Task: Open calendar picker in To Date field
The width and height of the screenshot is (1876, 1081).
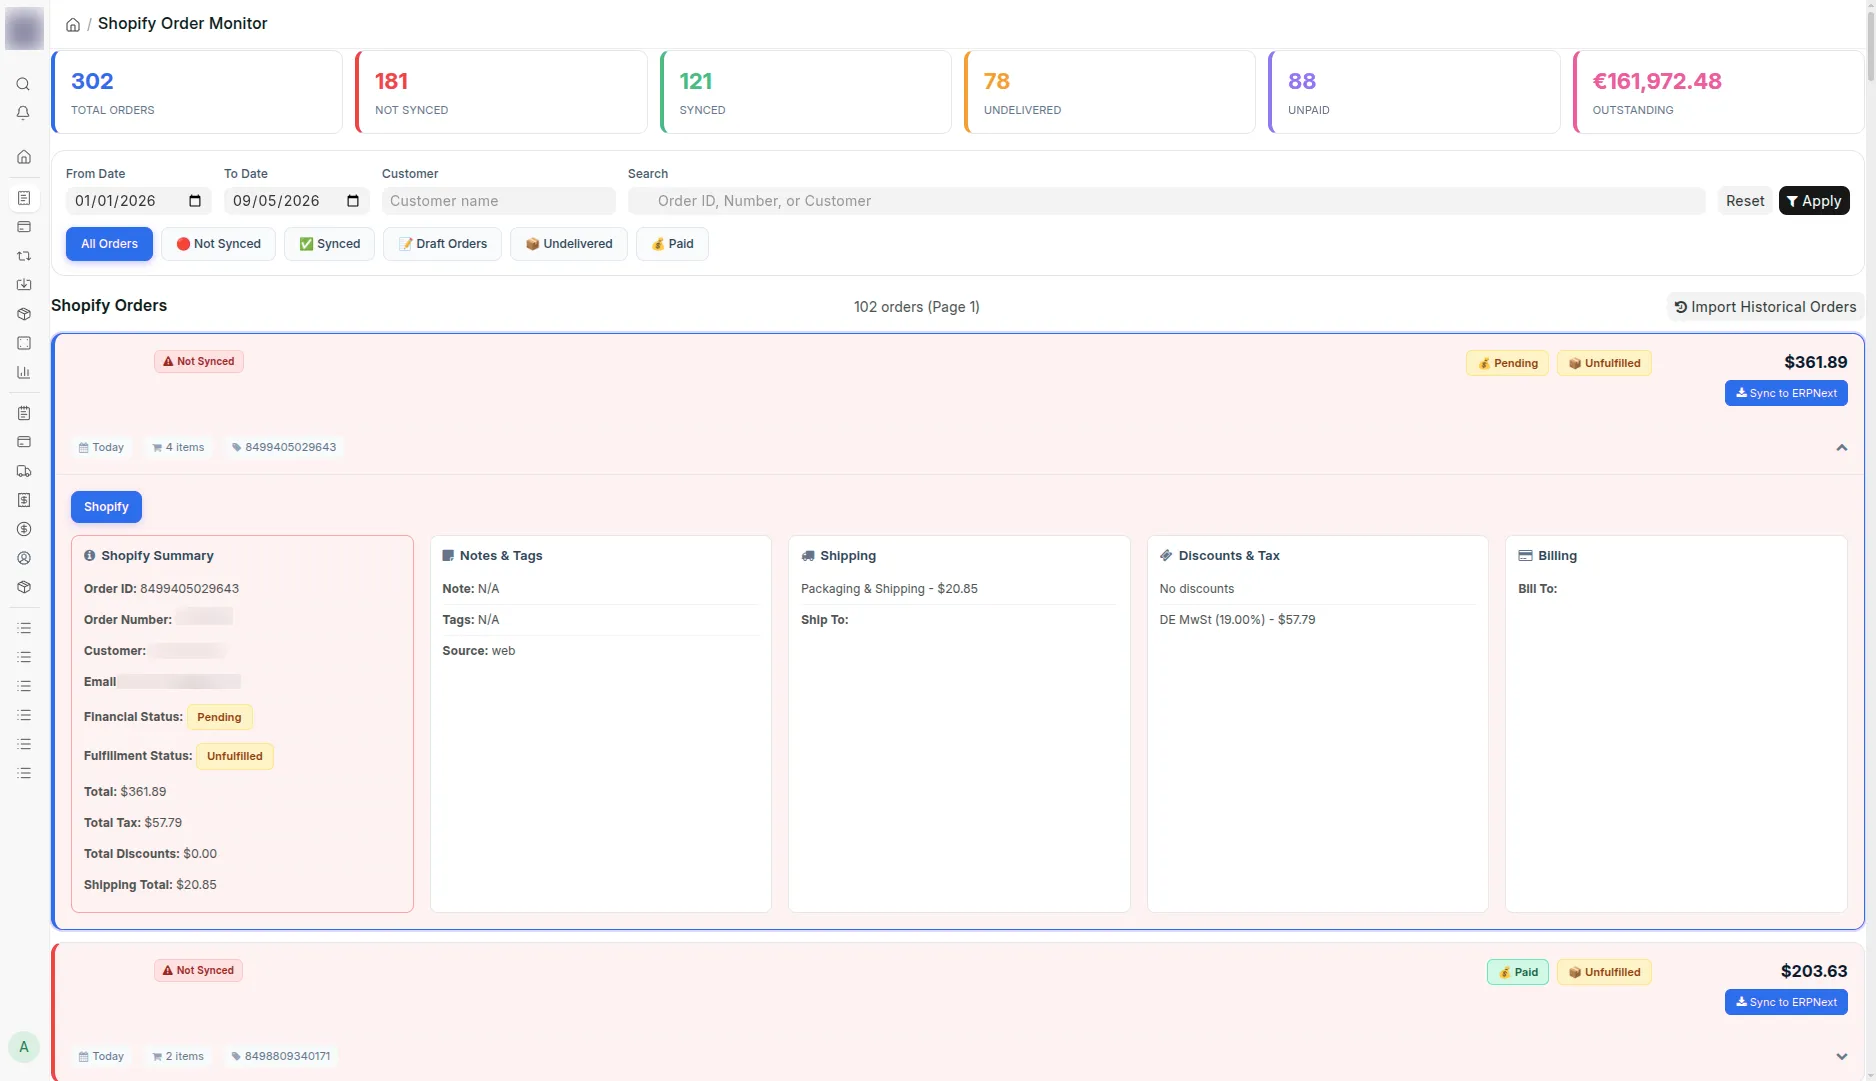Action: tap(353, 201)
